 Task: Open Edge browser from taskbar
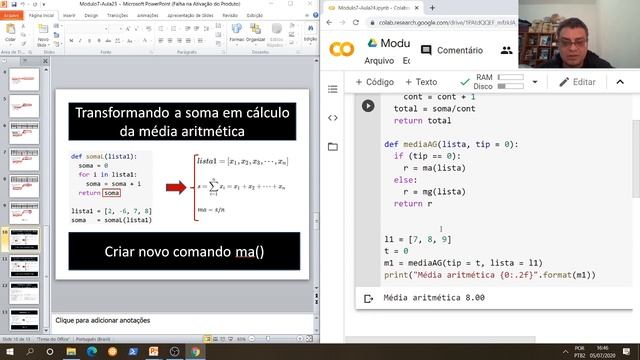[x=92, y=351]
